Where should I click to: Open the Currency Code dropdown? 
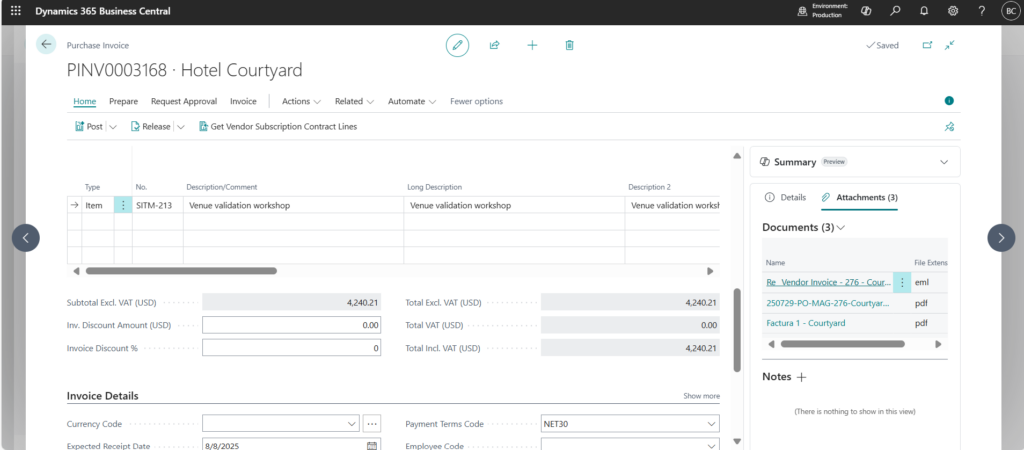click(353, 424)
